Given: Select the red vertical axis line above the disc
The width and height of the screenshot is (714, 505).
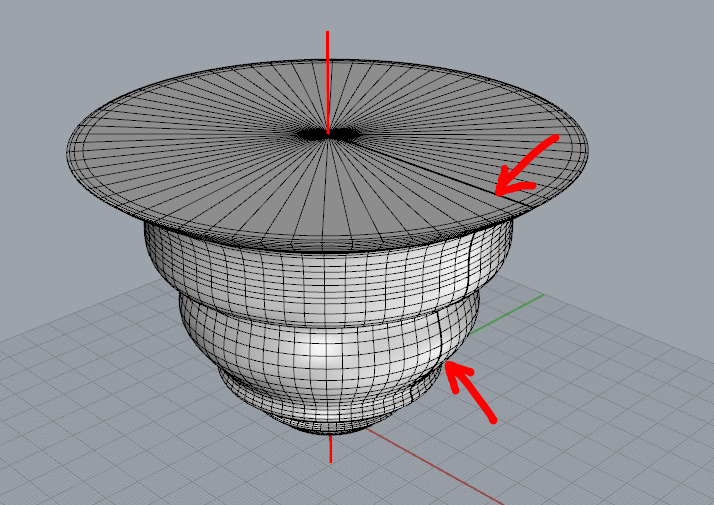Looking at the screenshot, I should click(x=327, y=82).
